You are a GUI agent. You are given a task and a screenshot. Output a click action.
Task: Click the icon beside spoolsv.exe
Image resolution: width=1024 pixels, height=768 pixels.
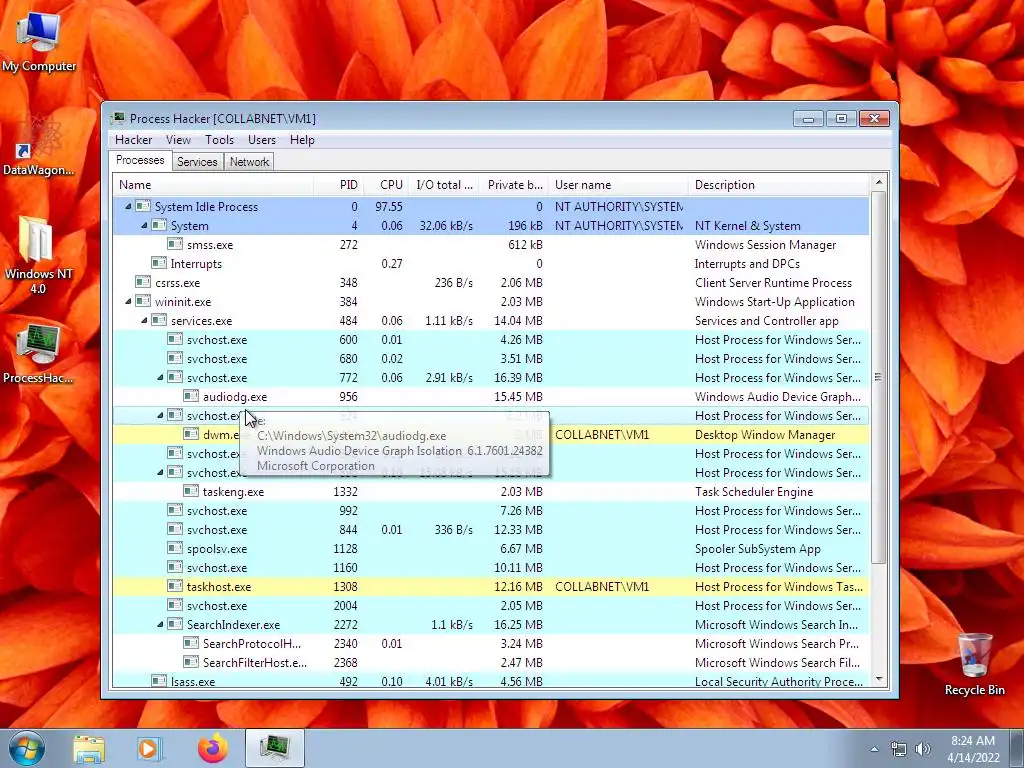pyautogui.click(x=174, y=548)
